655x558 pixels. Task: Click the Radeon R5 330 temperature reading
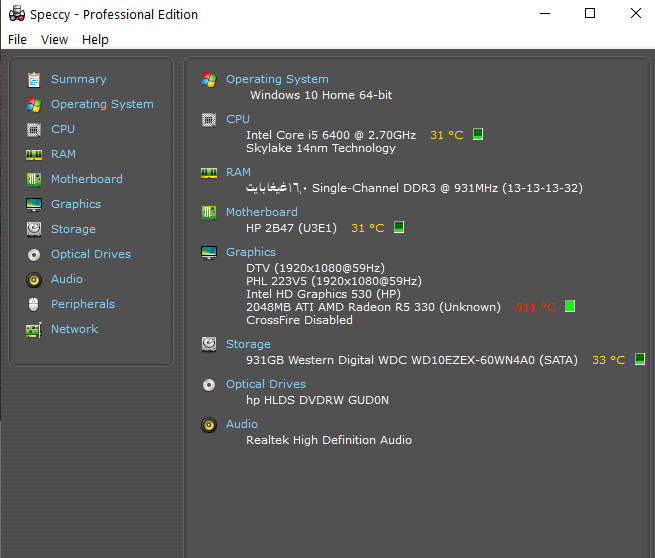click(x=535, y=307)
